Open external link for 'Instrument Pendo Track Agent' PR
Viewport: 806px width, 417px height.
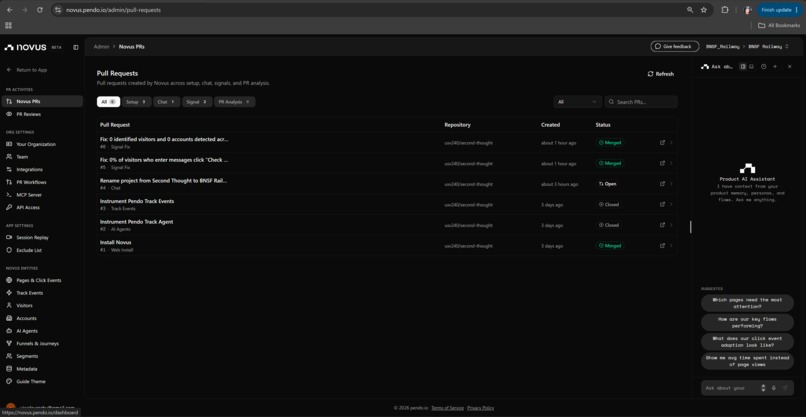662,225
